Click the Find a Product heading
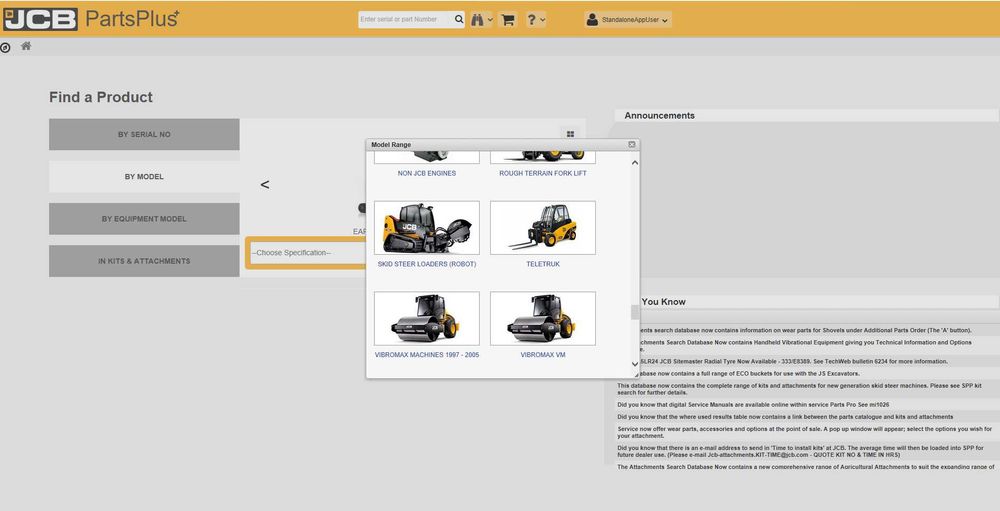Viewport: 1000px width, 511px height. click(x=101, y=98)
